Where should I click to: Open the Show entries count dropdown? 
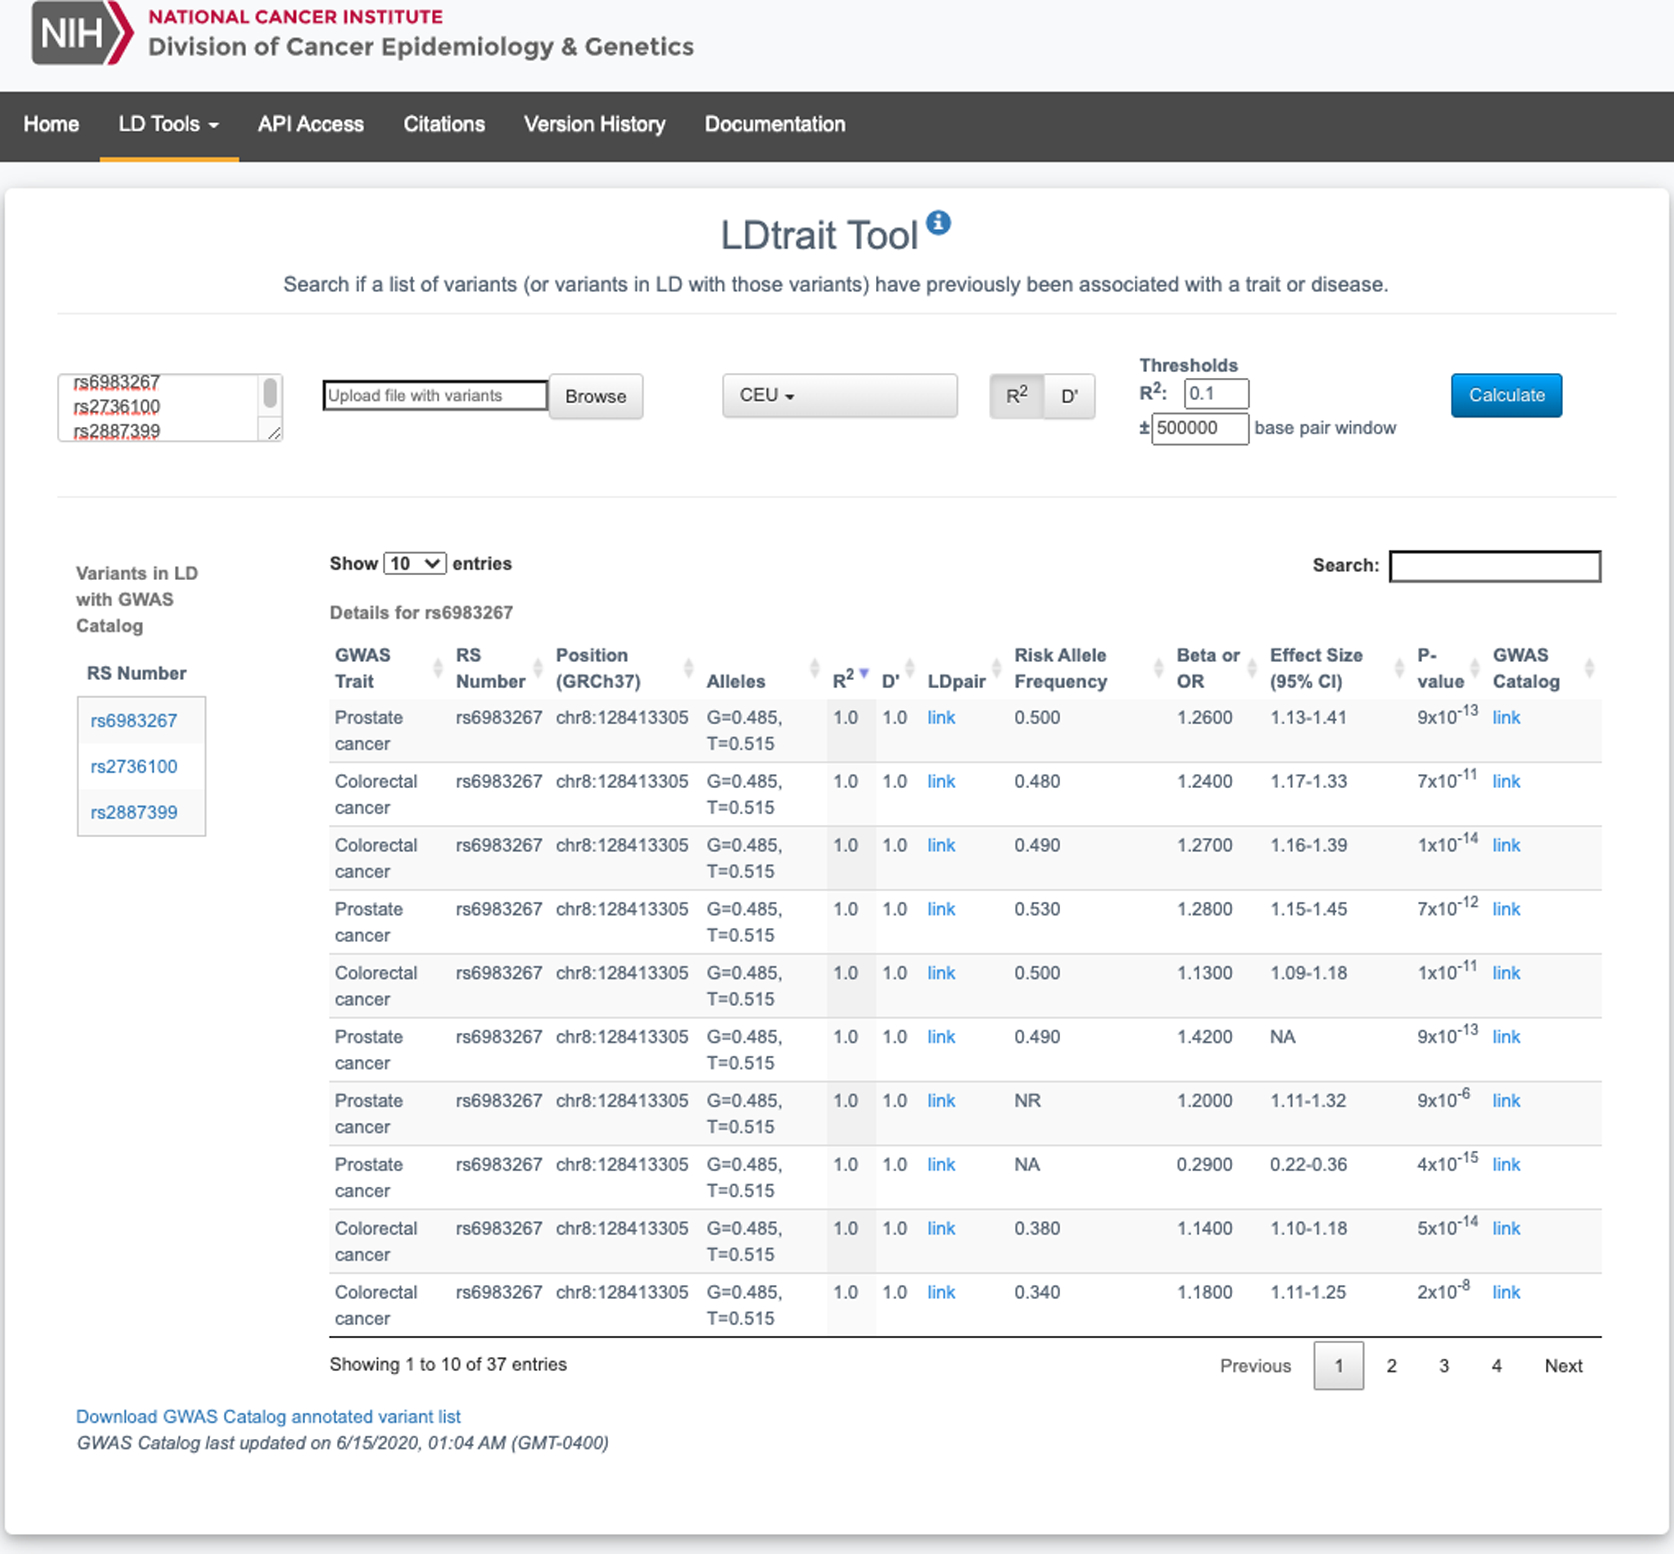click(415, 563)
